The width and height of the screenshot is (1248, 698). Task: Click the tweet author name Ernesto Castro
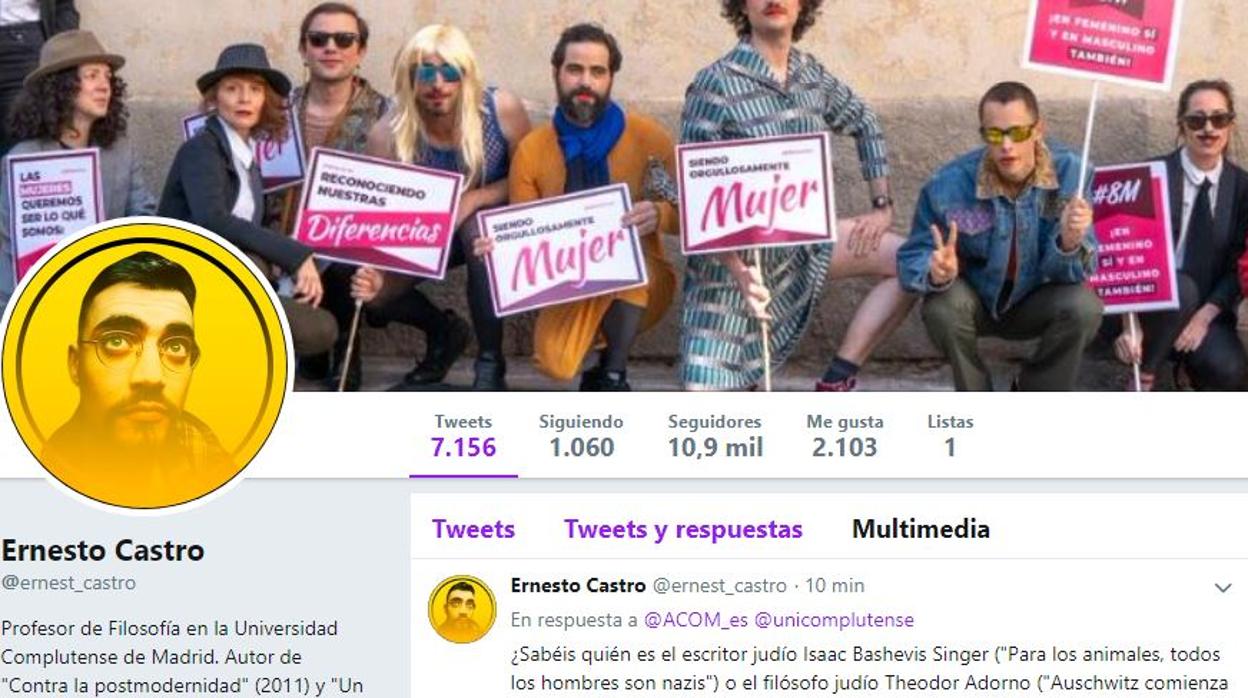click(578, 586)
